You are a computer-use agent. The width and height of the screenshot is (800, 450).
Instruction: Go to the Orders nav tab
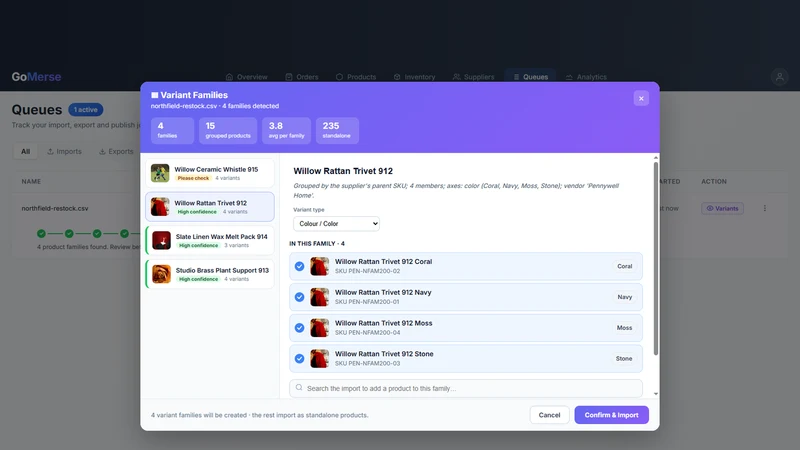click(x=302, y=77)
